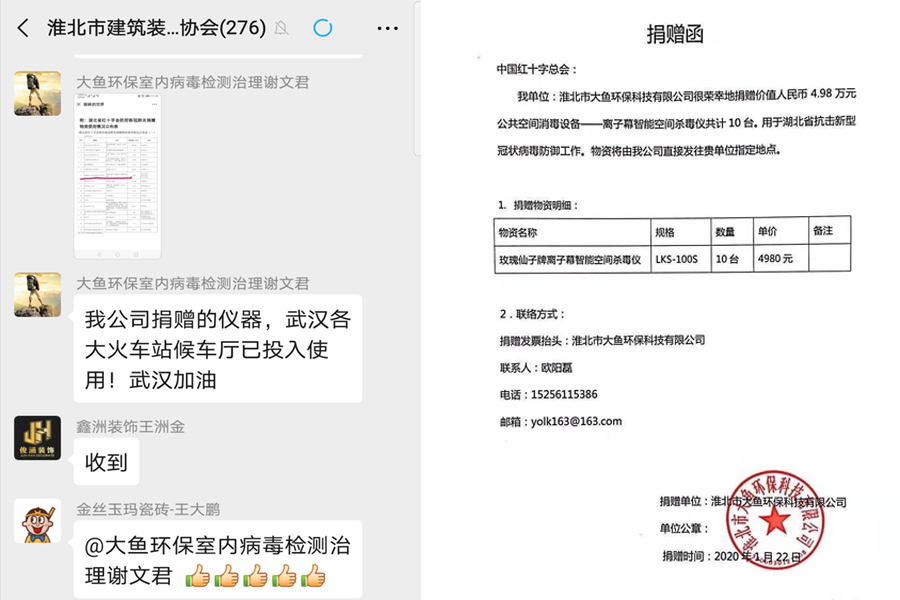Tap the back arrow in chat header
Image resolution: width=900 pixels, height=600 pixels.
(24, 28)
